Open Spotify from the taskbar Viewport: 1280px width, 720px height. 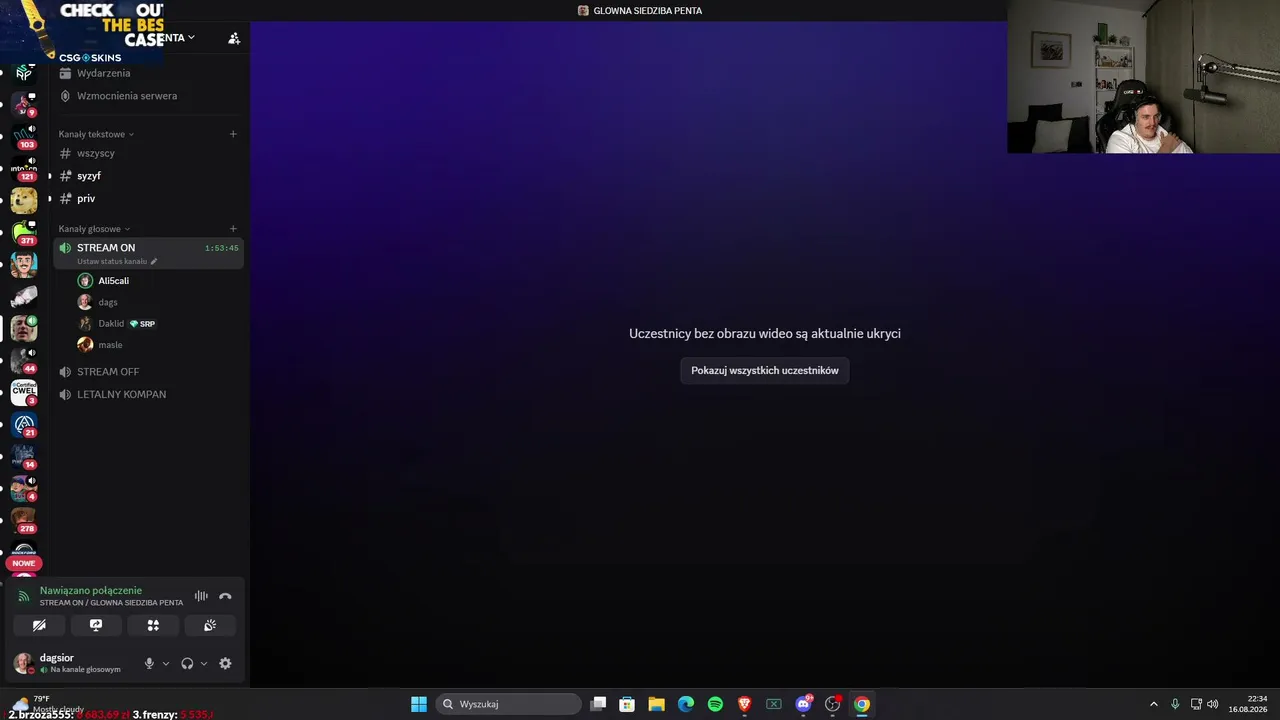[715, 704]
